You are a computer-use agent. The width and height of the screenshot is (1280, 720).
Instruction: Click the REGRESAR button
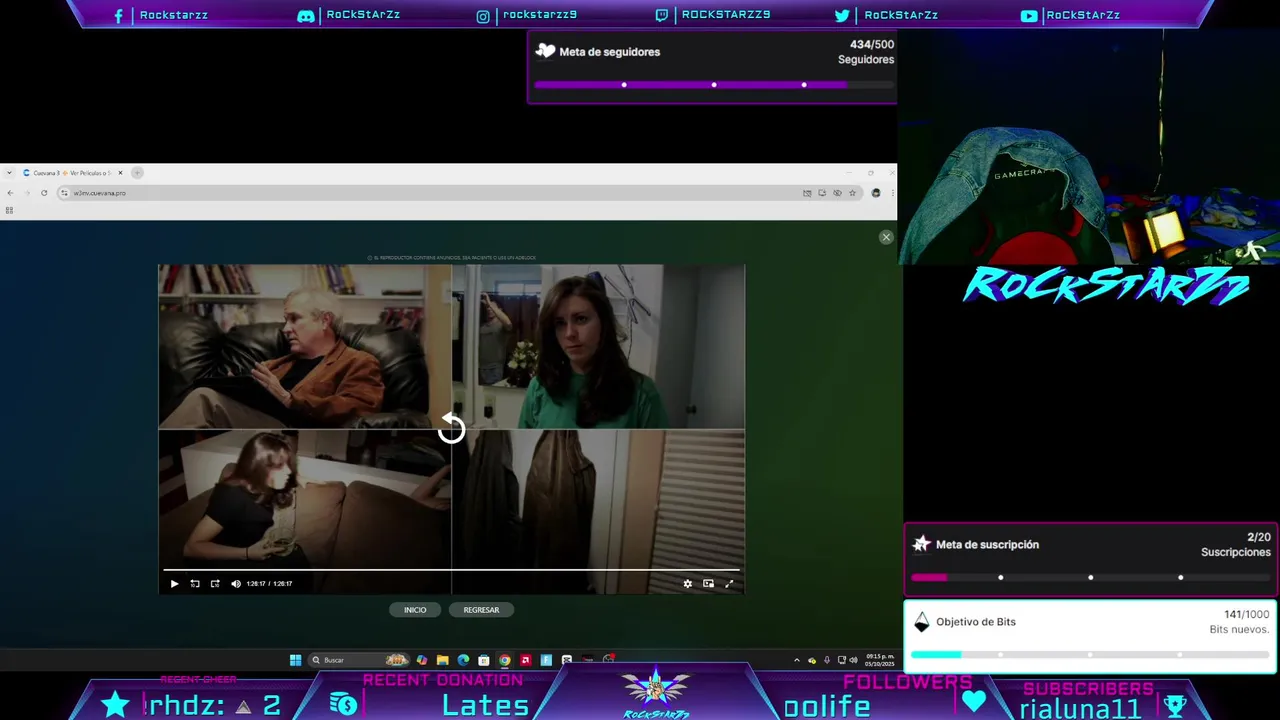pos(481,610)
